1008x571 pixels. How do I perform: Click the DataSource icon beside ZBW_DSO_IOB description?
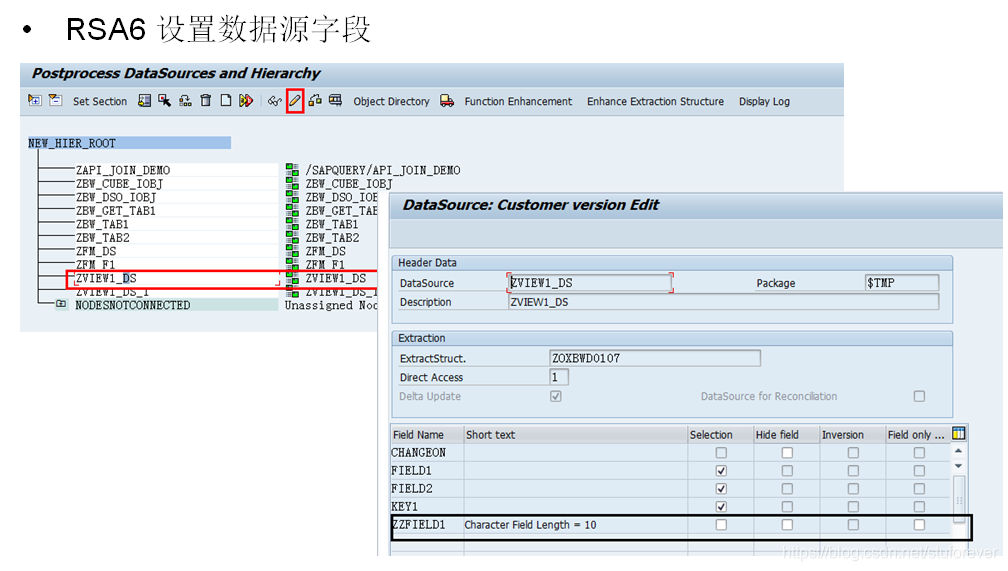(292, 197)
